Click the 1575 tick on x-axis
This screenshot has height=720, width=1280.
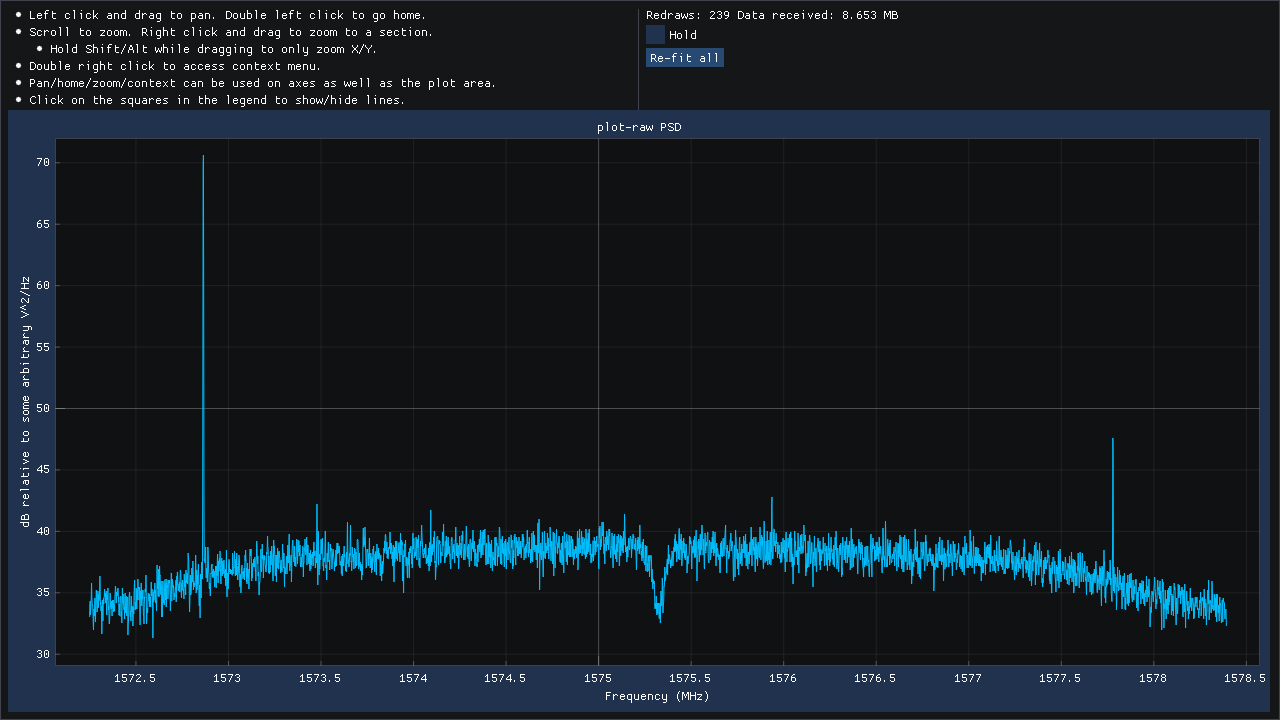tap(598, 677)
